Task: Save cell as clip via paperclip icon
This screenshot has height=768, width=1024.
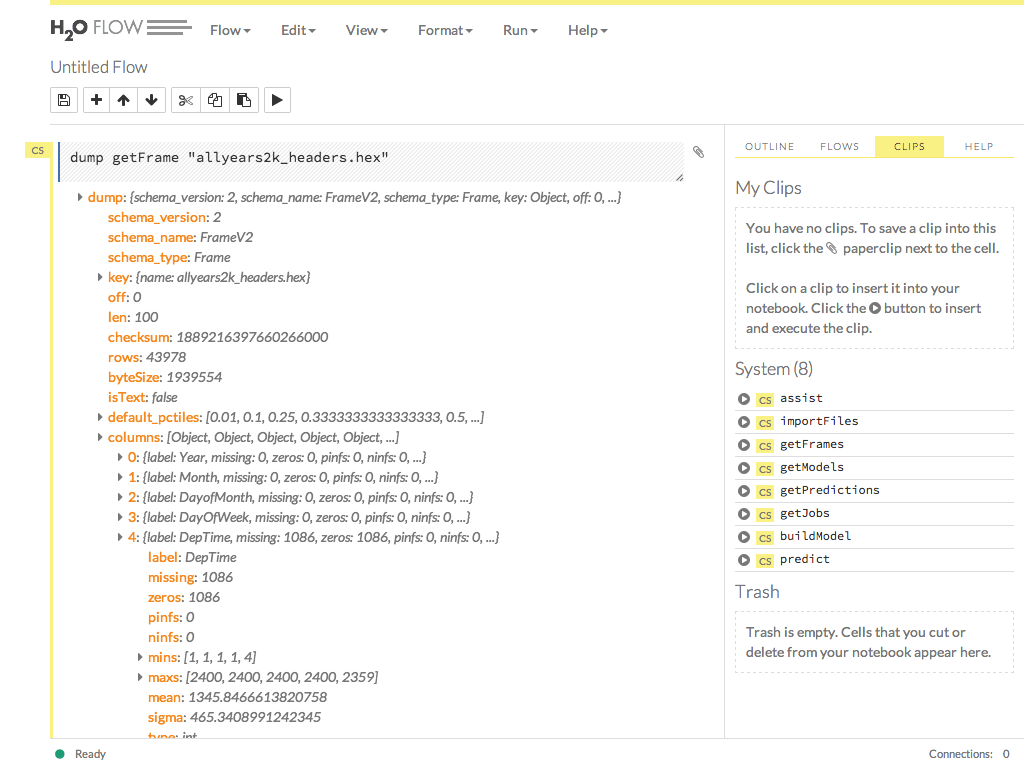Action: (x=698, y=152)
